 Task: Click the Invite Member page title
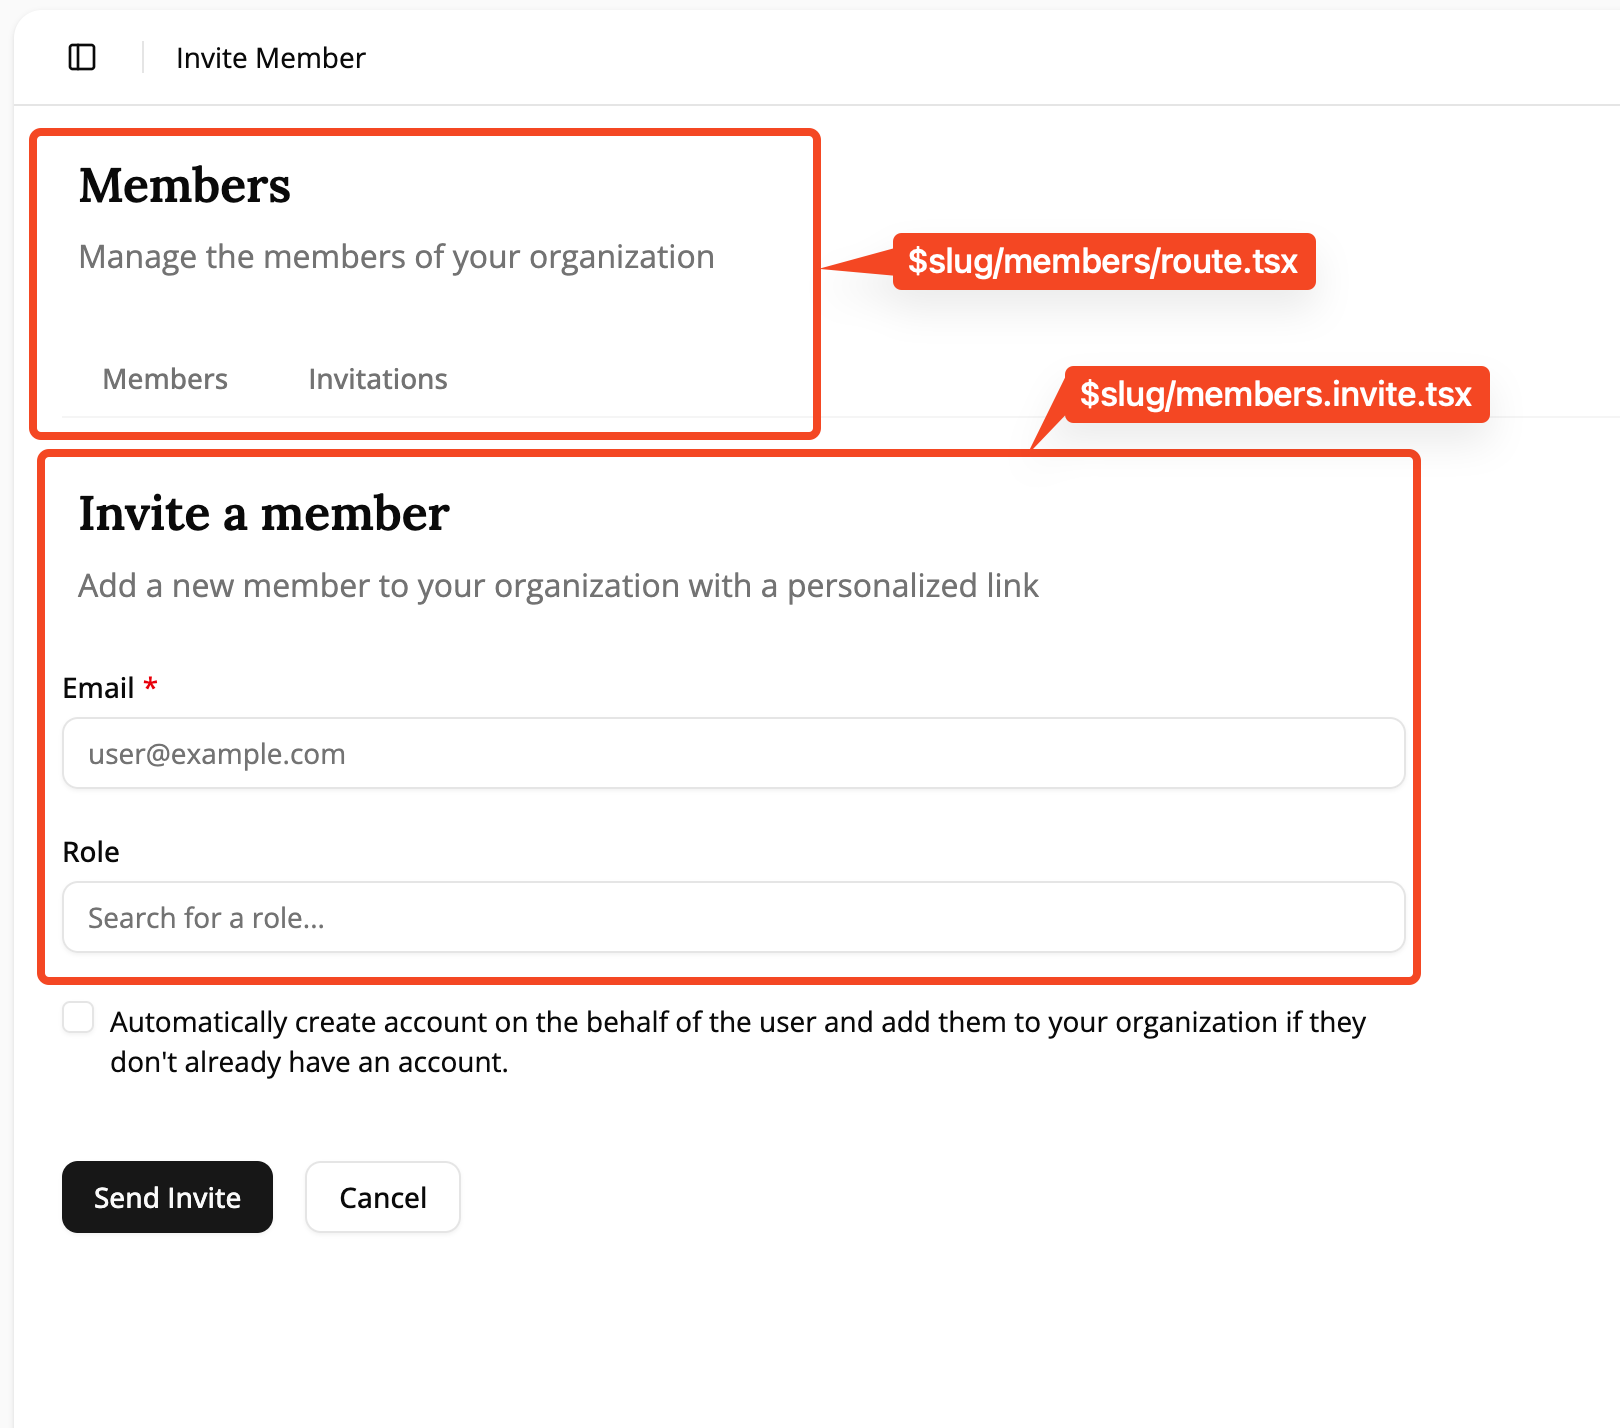270,58
